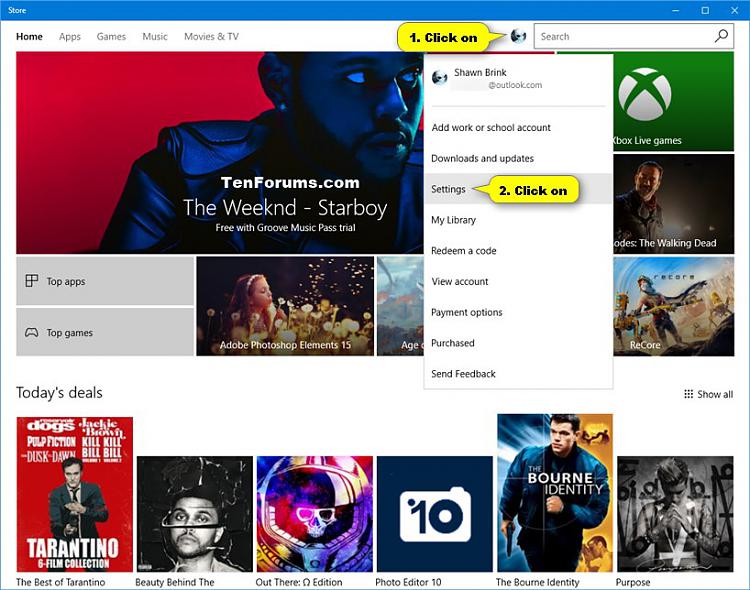The width and height of the screenshot is (750, 590).
Task: Open the Purpose album cover
Action: pyautogui.click(x=675, y=514)
